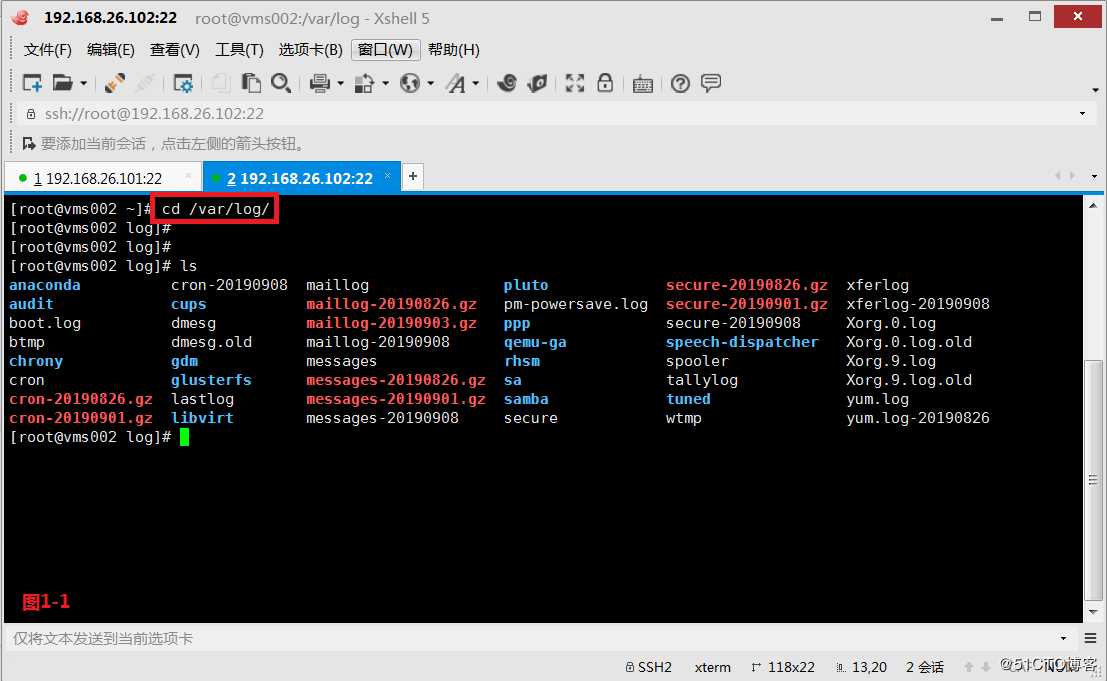Expand the Open folder dropdown arrow
This screenshot has width=1107, height=681.
pos(83,83)
